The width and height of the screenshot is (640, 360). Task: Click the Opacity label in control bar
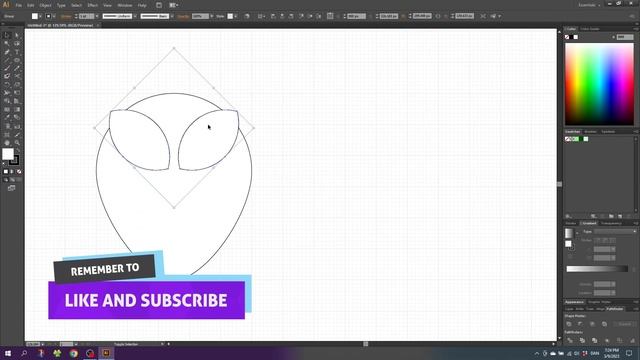(183, 16)
